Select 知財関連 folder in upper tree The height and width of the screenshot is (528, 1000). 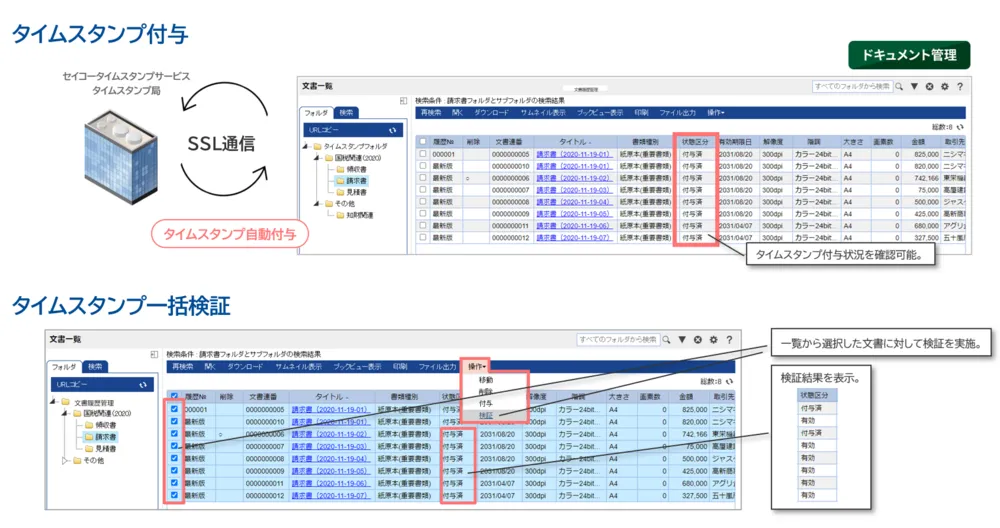point(355,215)
